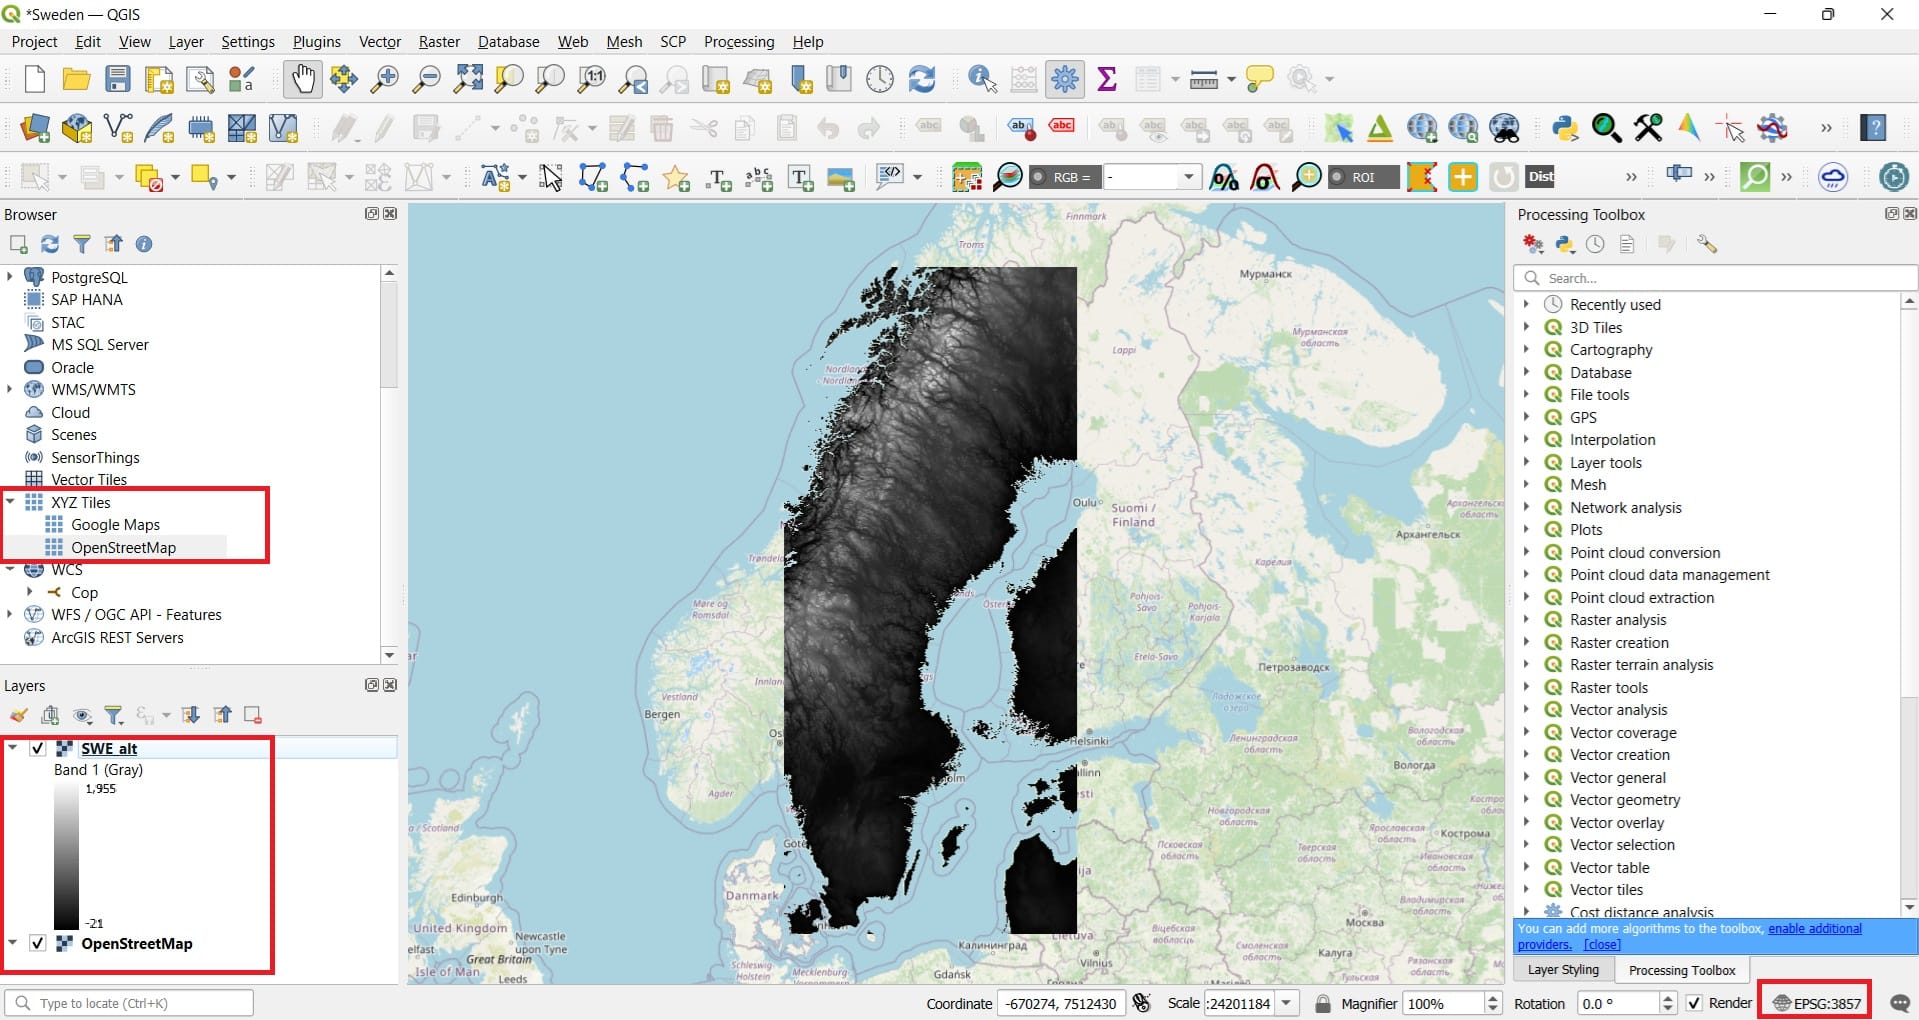Refresh the Browser panel

pos(50,244)
